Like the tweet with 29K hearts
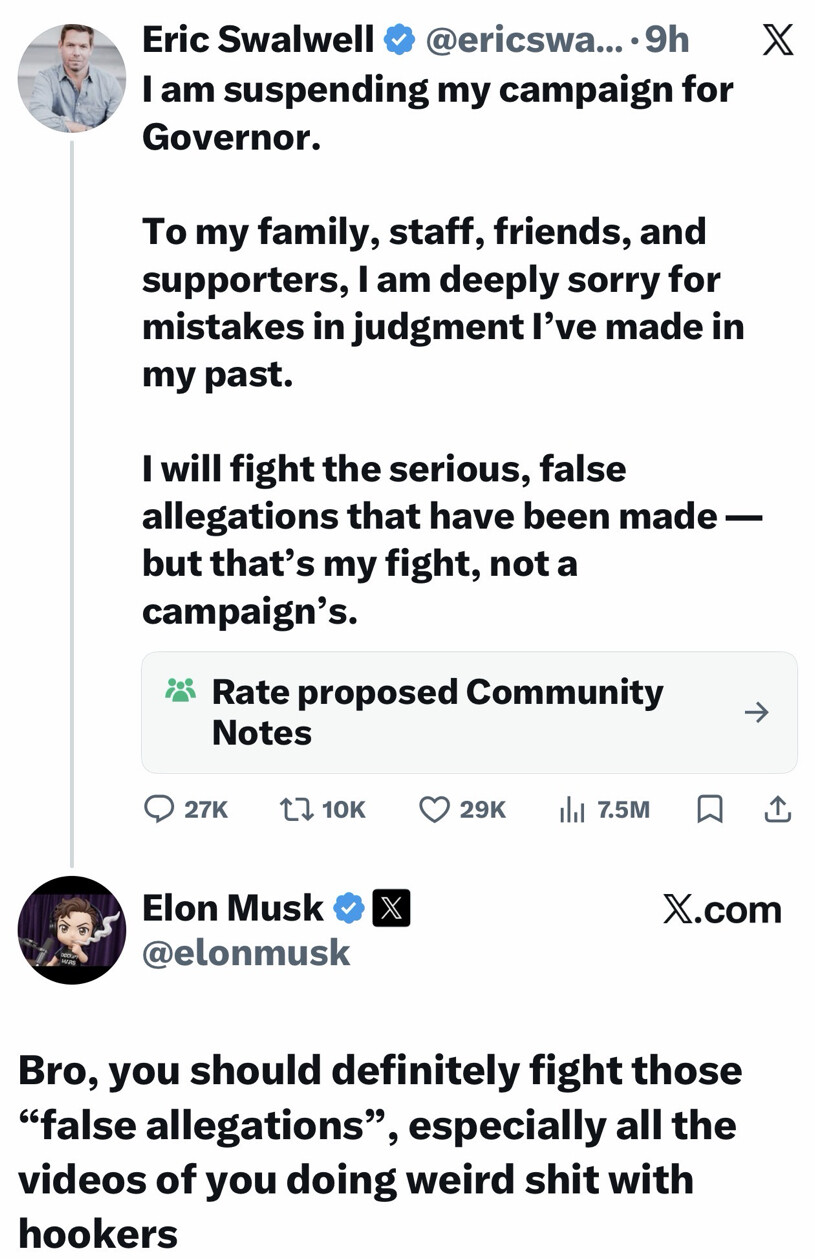Screen dimensions: 815x1259 434,809
